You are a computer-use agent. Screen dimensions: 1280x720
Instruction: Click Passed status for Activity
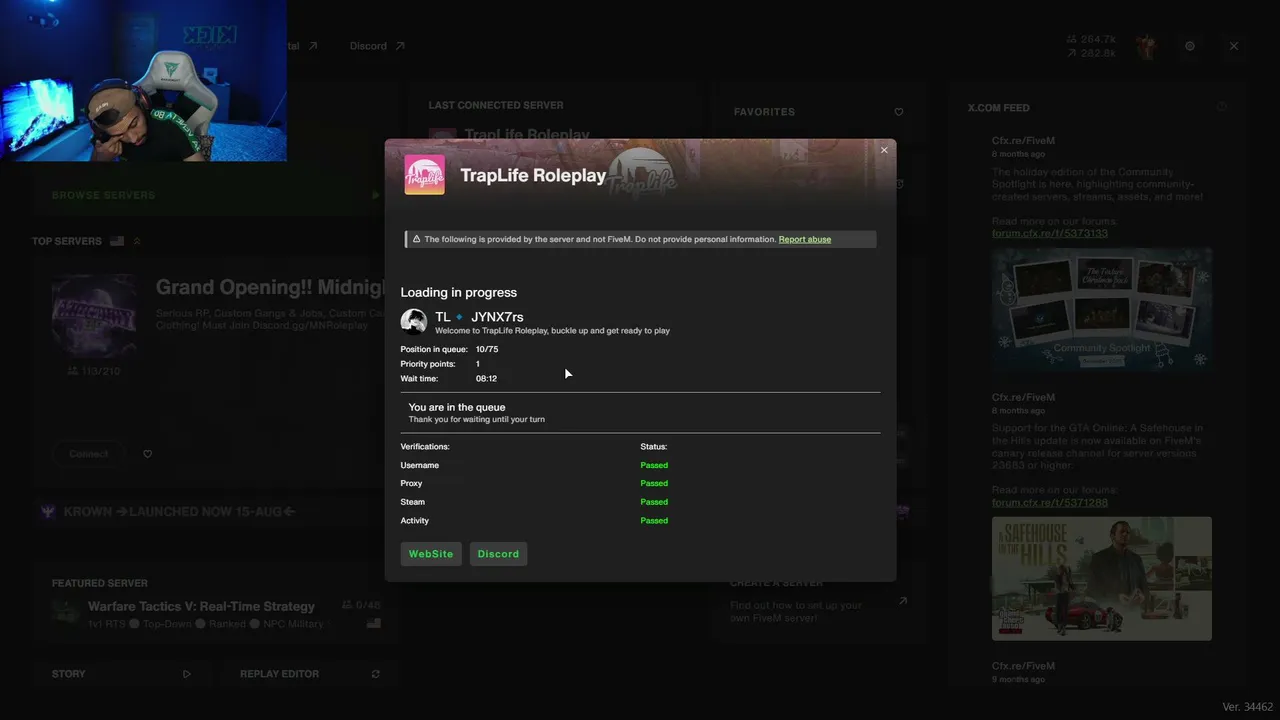click(x=654, y=521)
